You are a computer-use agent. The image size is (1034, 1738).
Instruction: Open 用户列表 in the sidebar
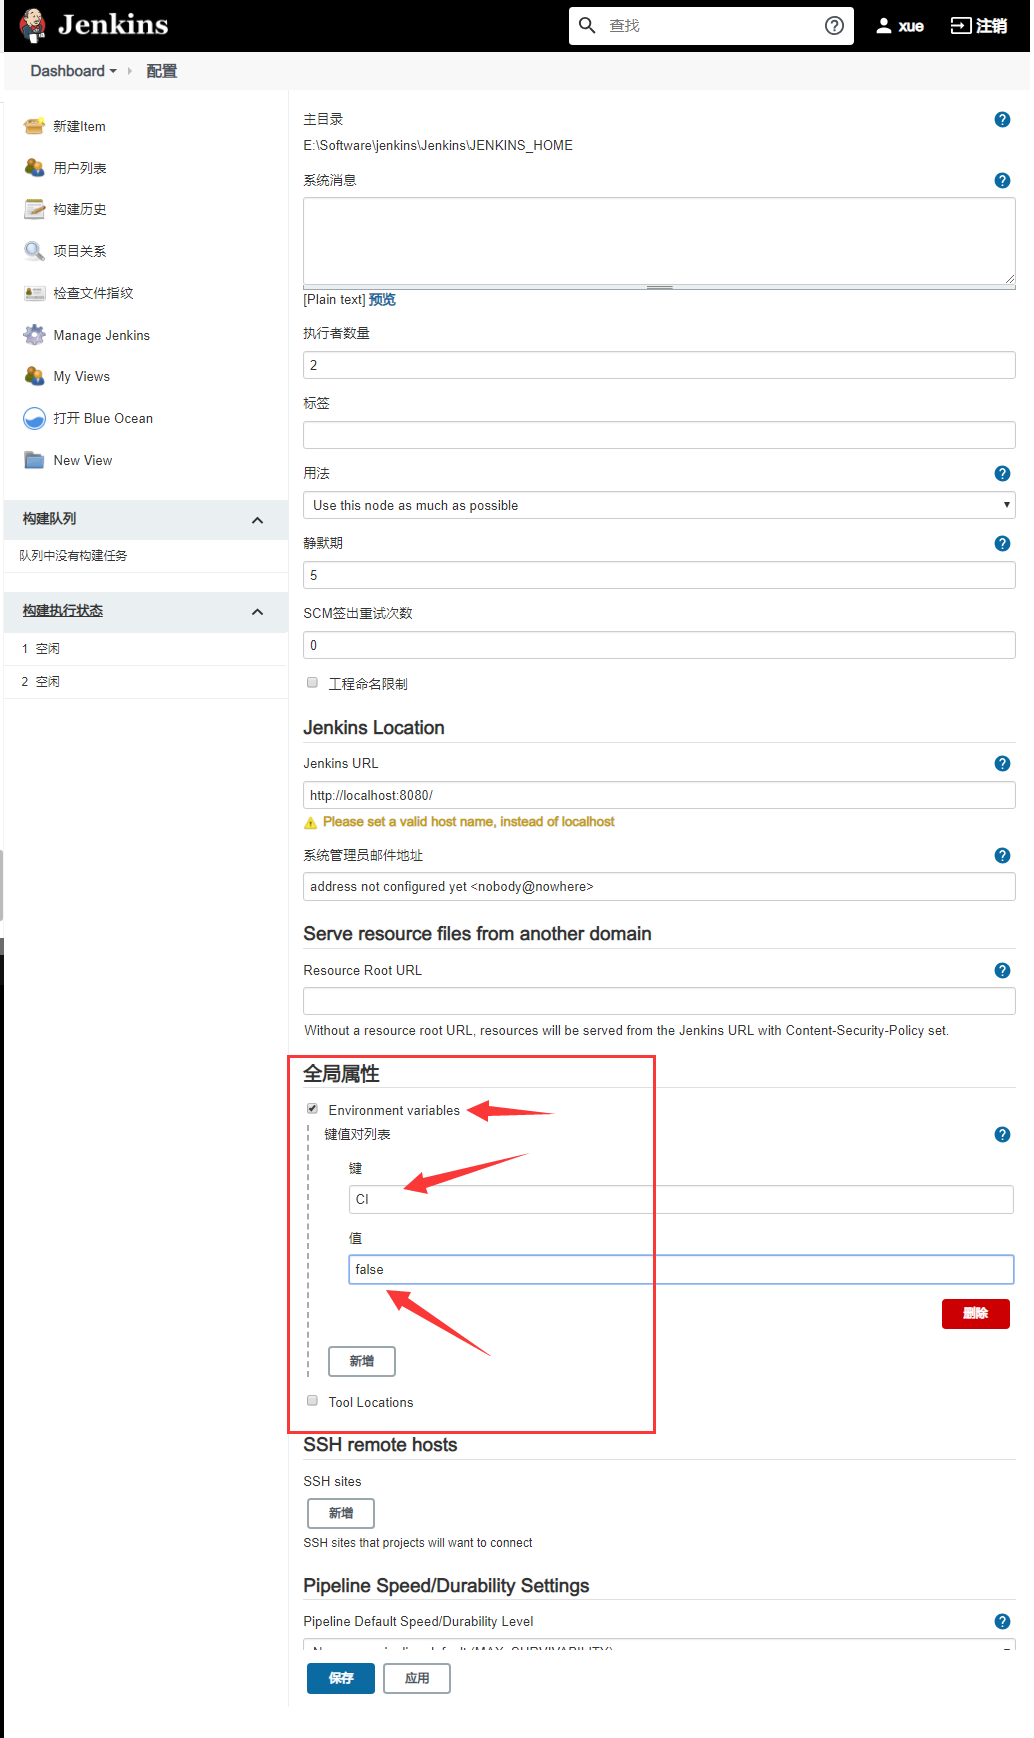80,168
